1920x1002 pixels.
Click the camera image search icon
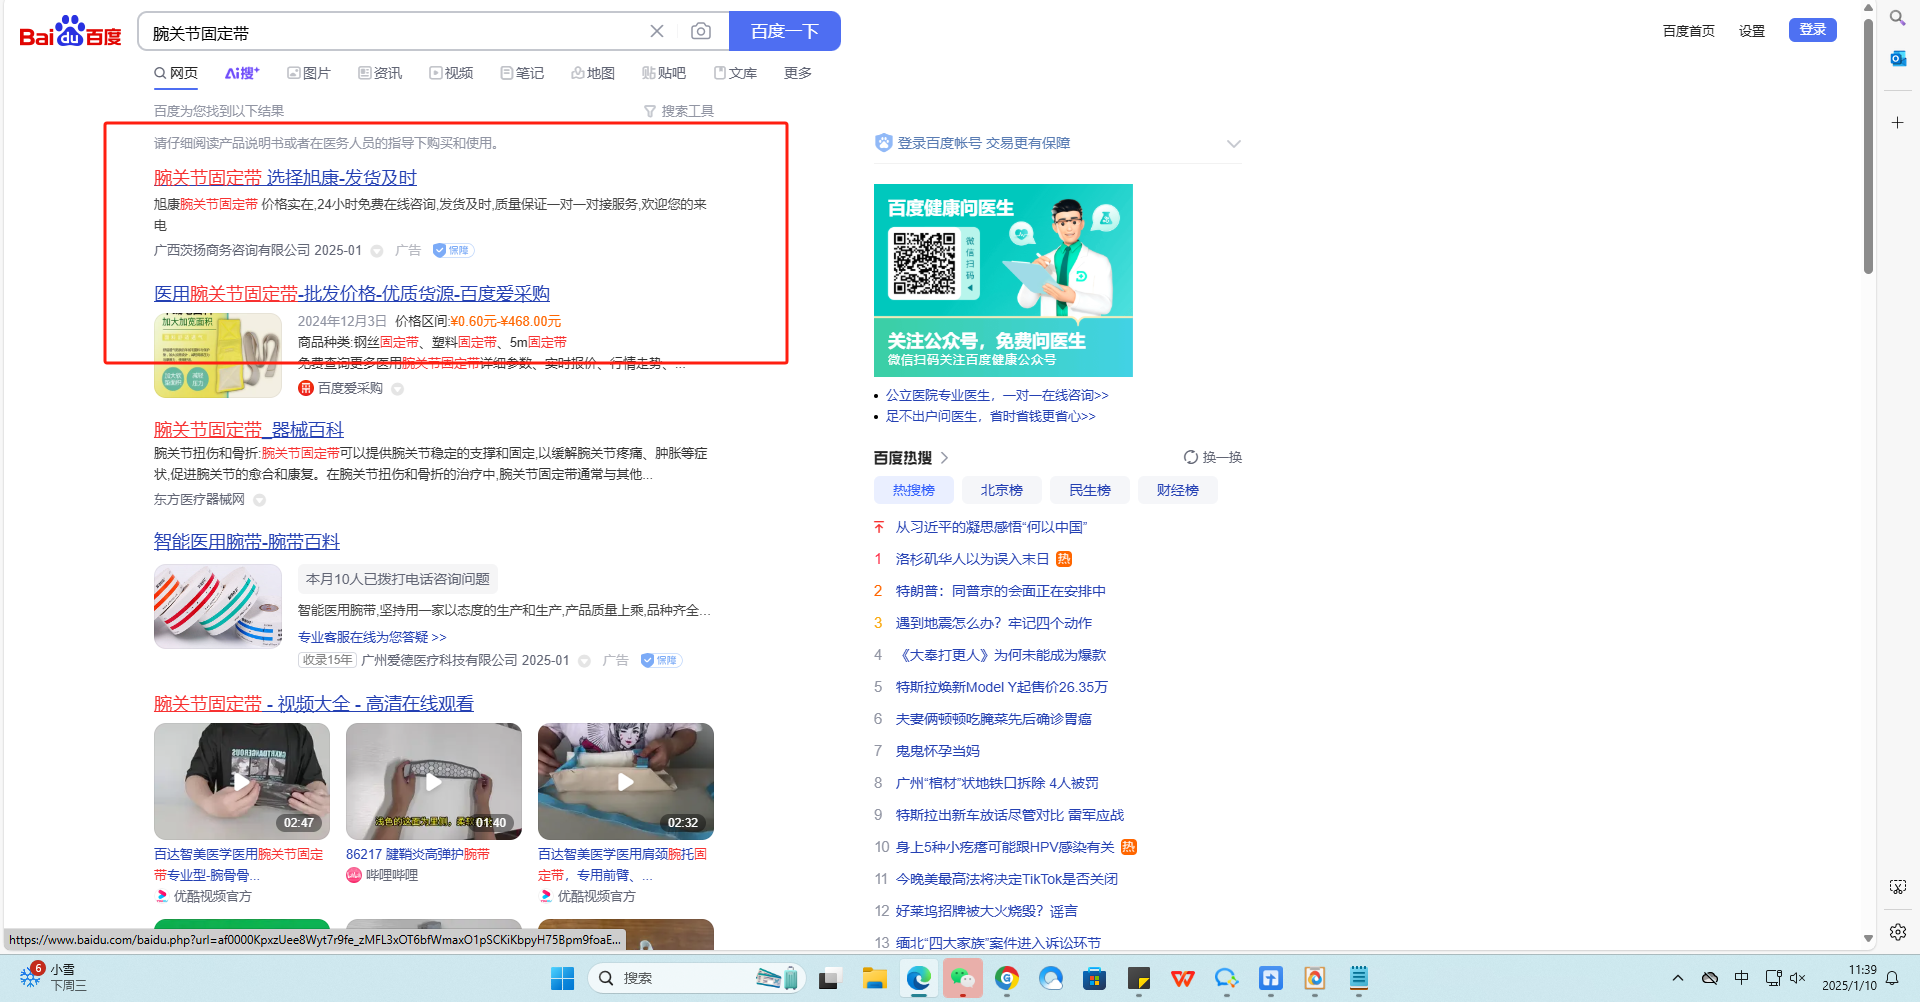[x=701, y=32]
